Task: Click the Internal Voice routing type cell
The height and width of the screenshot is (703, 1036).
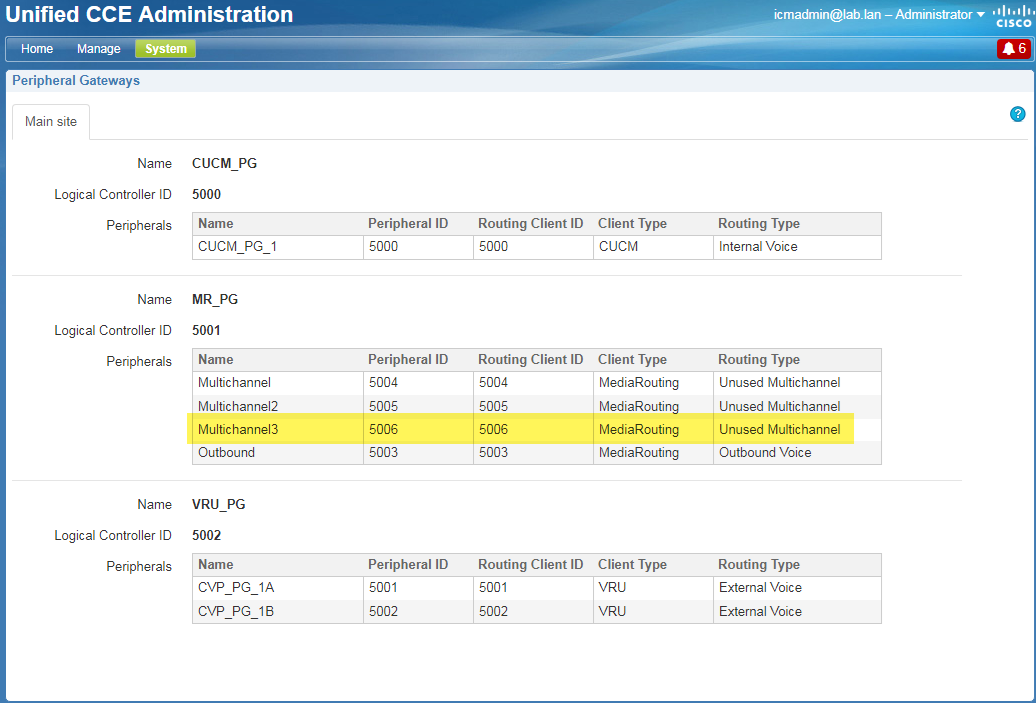Action: point(797,247)
